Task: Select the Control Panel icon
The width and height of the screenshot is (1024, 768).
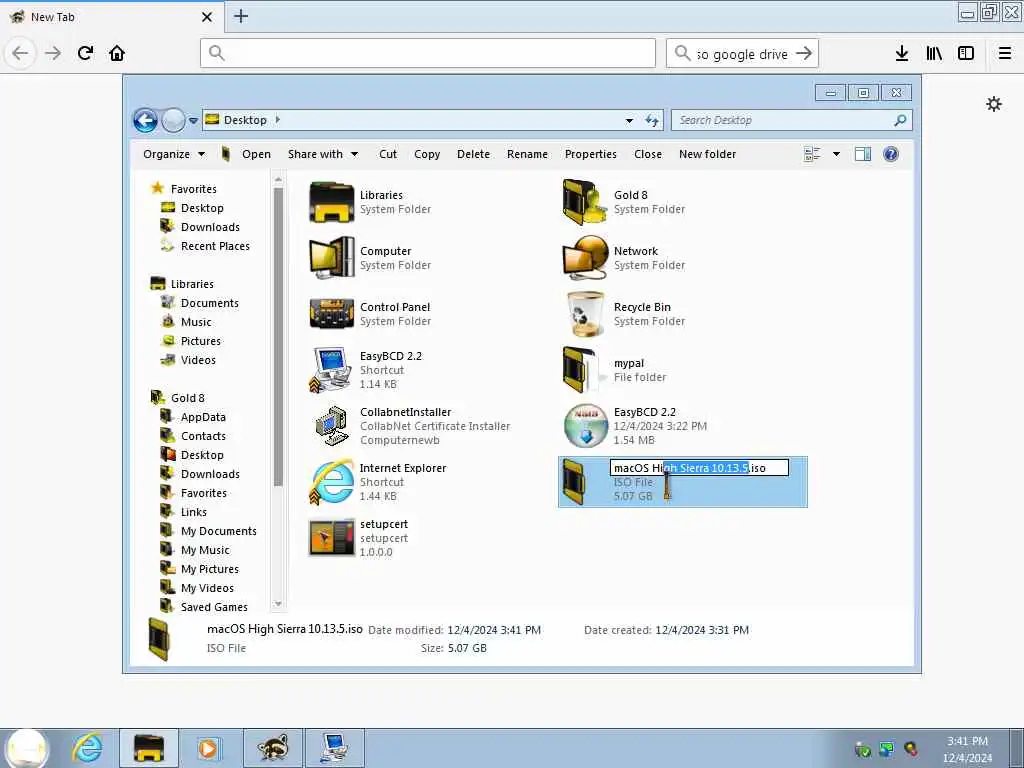Action: pyautogui.click(x=332, y=314)
